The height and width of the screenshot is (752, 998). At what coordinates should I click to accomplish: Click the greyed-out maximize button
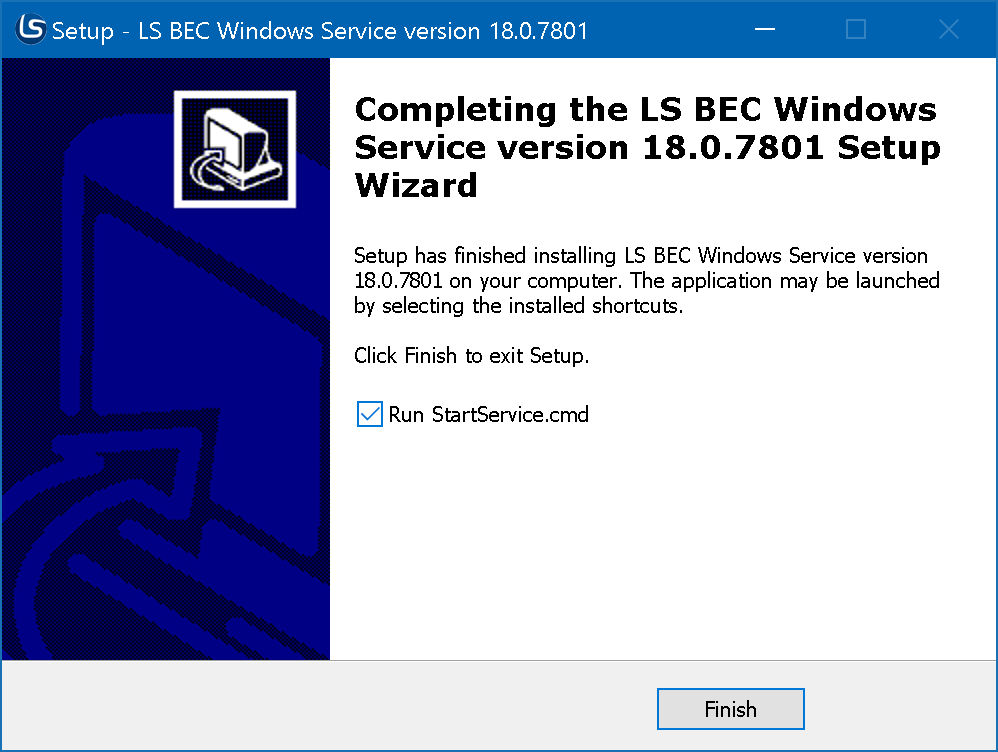(856, 30)
